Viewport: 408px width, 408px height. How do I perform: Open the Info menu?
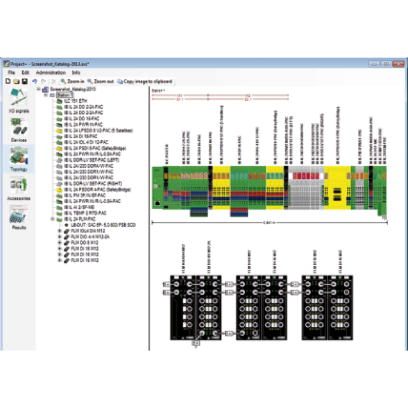tap(76, 72)
